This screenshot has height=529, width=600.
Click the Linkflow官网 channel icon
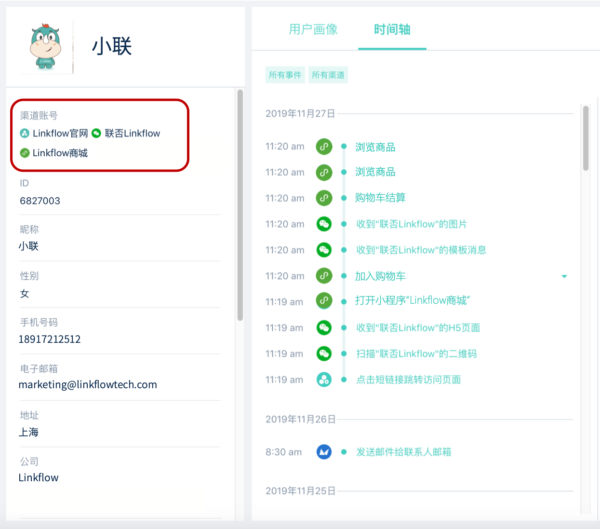pyautogui.click(x=24, y=133)
